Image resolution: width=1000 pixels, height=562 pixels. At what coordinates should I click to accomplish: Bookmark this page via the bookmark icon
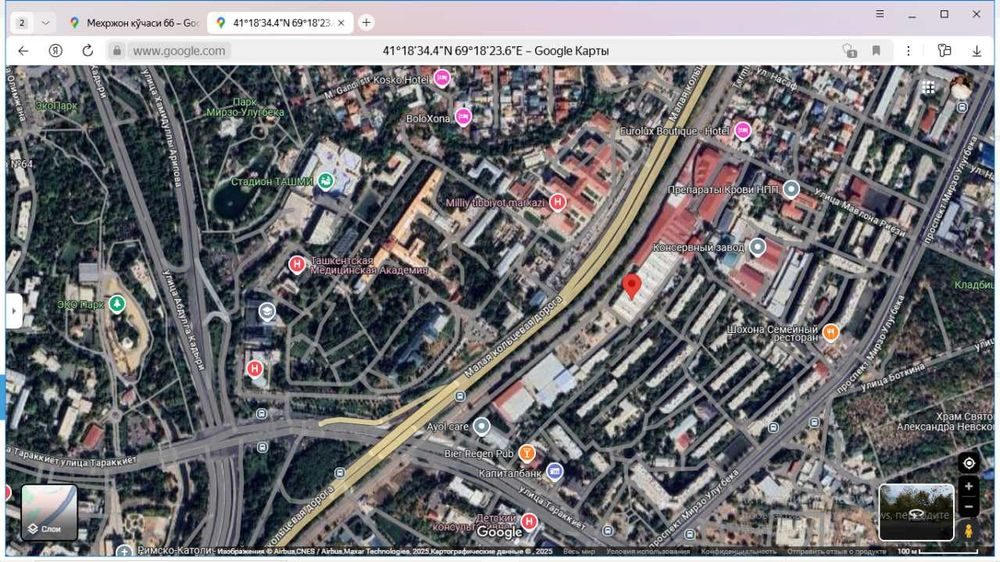pos(876,50)
